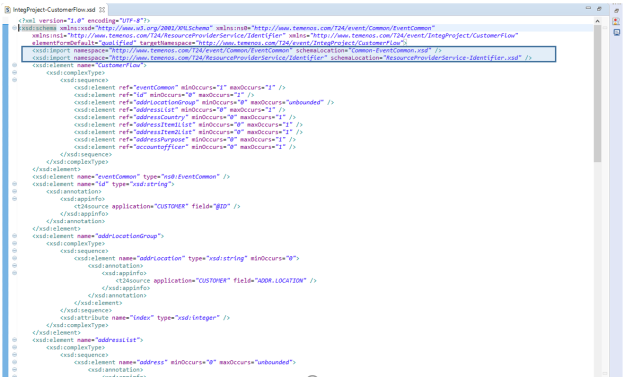The height and width of the screenshot is (377, 624).
Task: Click the name="eventCommon" type="ns0:EventCommon" line
Action: tap(131, 176)
